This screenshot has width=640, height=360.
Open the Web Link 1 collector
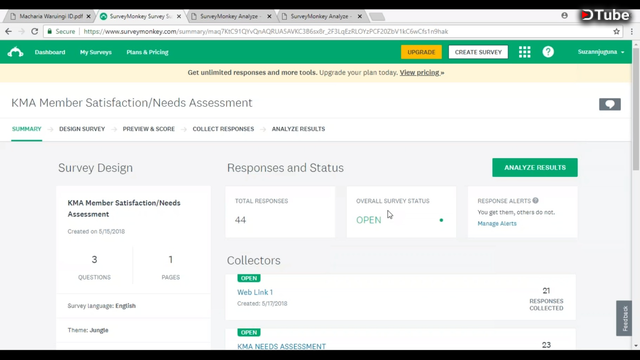(x=255, y=292)
